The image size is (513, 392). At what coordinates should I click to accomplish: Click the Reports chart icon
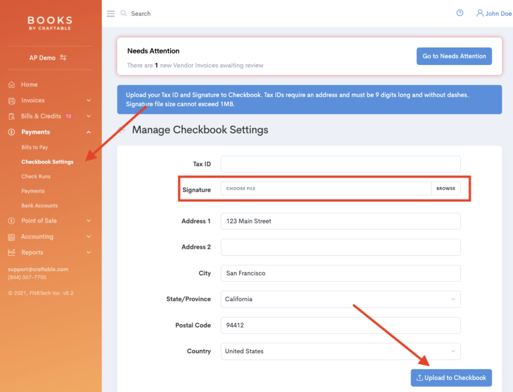(x=12, y=253)
